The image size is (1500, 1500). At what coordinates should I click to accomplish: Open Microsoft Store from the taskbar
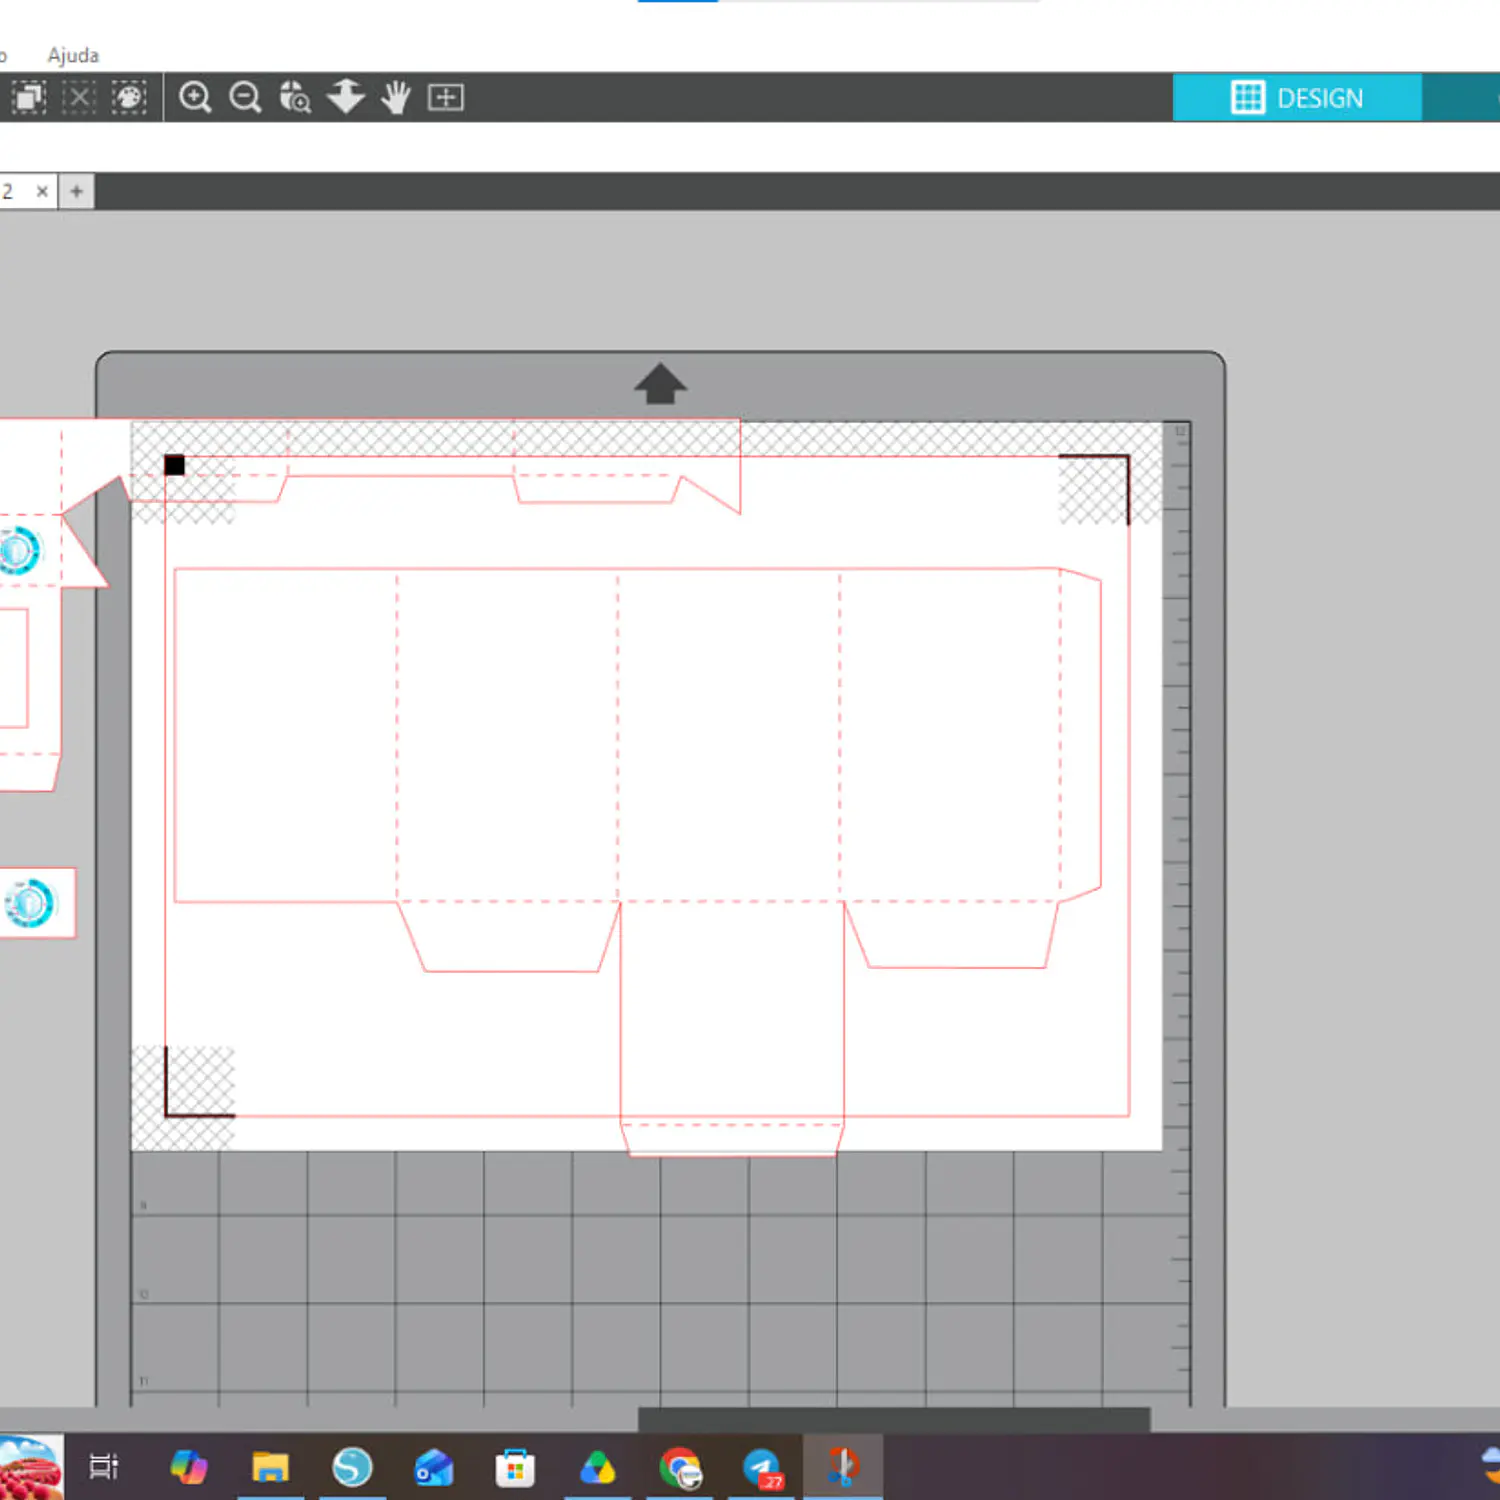pyautogui.click(x=515, y=1468)
